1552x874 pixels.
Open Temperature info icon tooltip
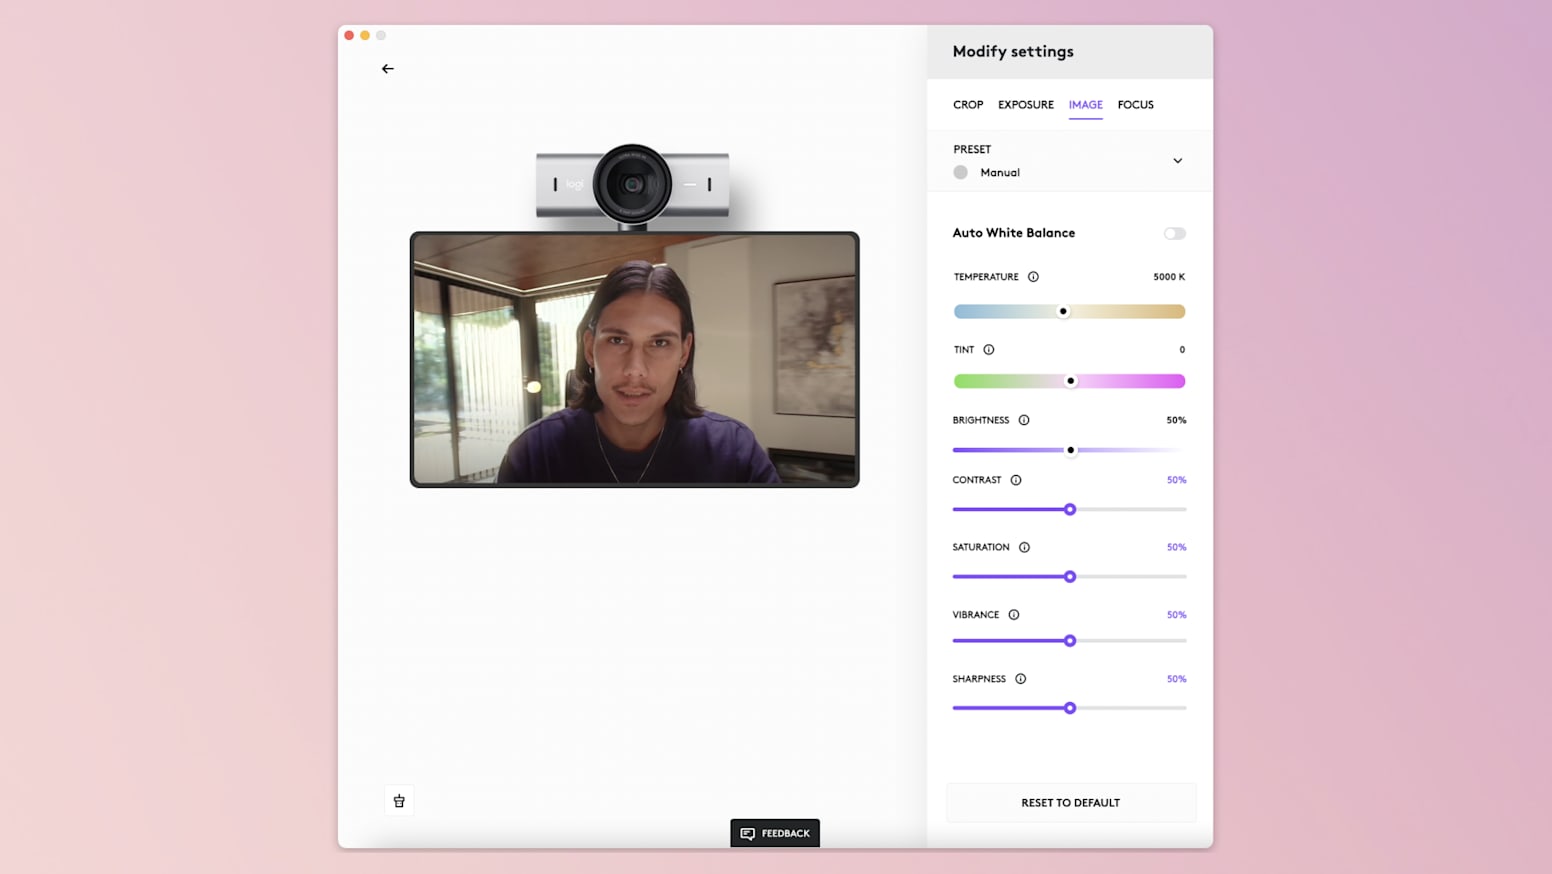[1033, 277]
